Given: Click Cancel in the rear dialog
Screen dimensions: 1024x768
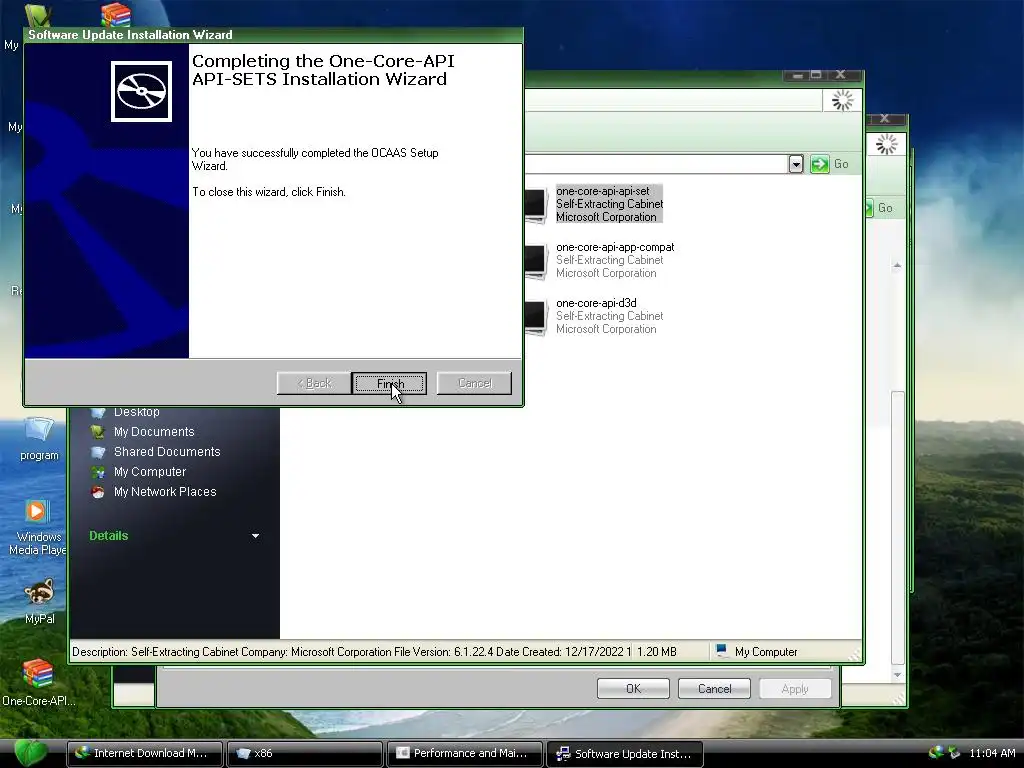Looking at the screenshot, I should [x=714, y=688].
